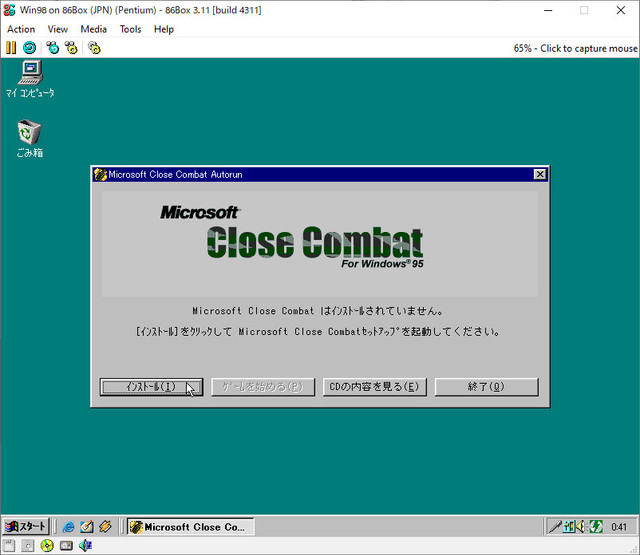
Task: Click the pen IME icon in system tray
Action: click(x=555, y=527)
